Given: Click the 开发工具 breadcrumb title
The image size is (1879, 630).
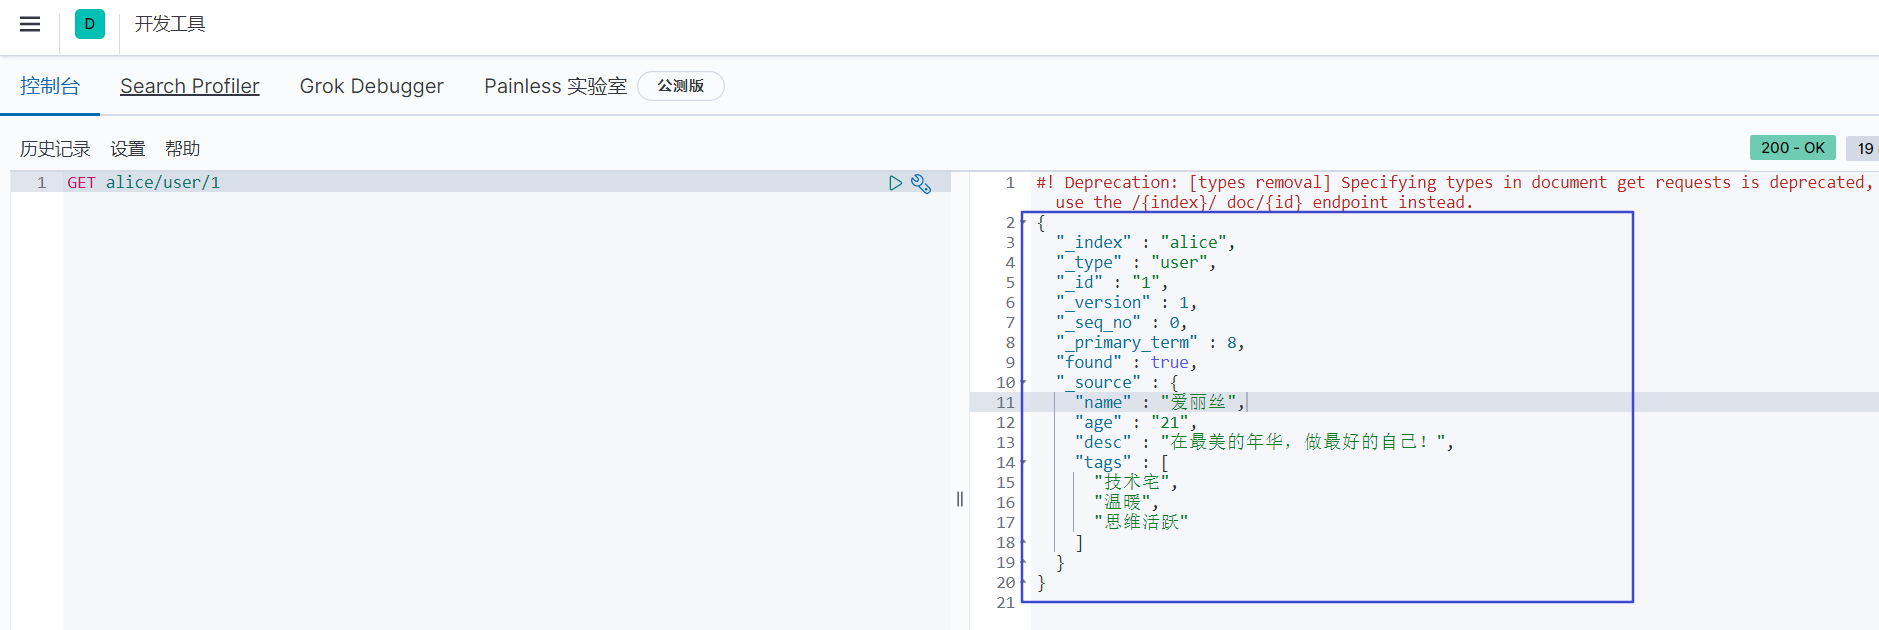Looking at the screenshot, I should click(x=170, y=24).
